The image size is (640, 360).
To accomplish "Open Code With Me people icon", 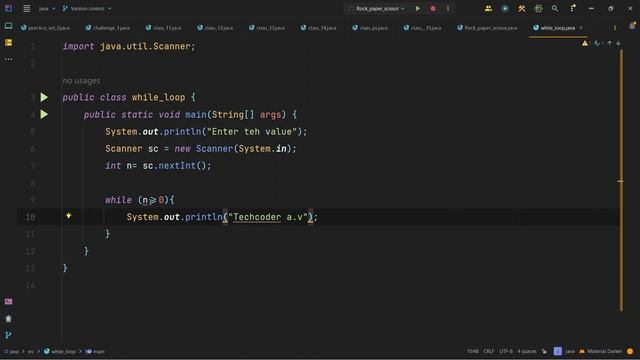I will [x=488, y=8].
